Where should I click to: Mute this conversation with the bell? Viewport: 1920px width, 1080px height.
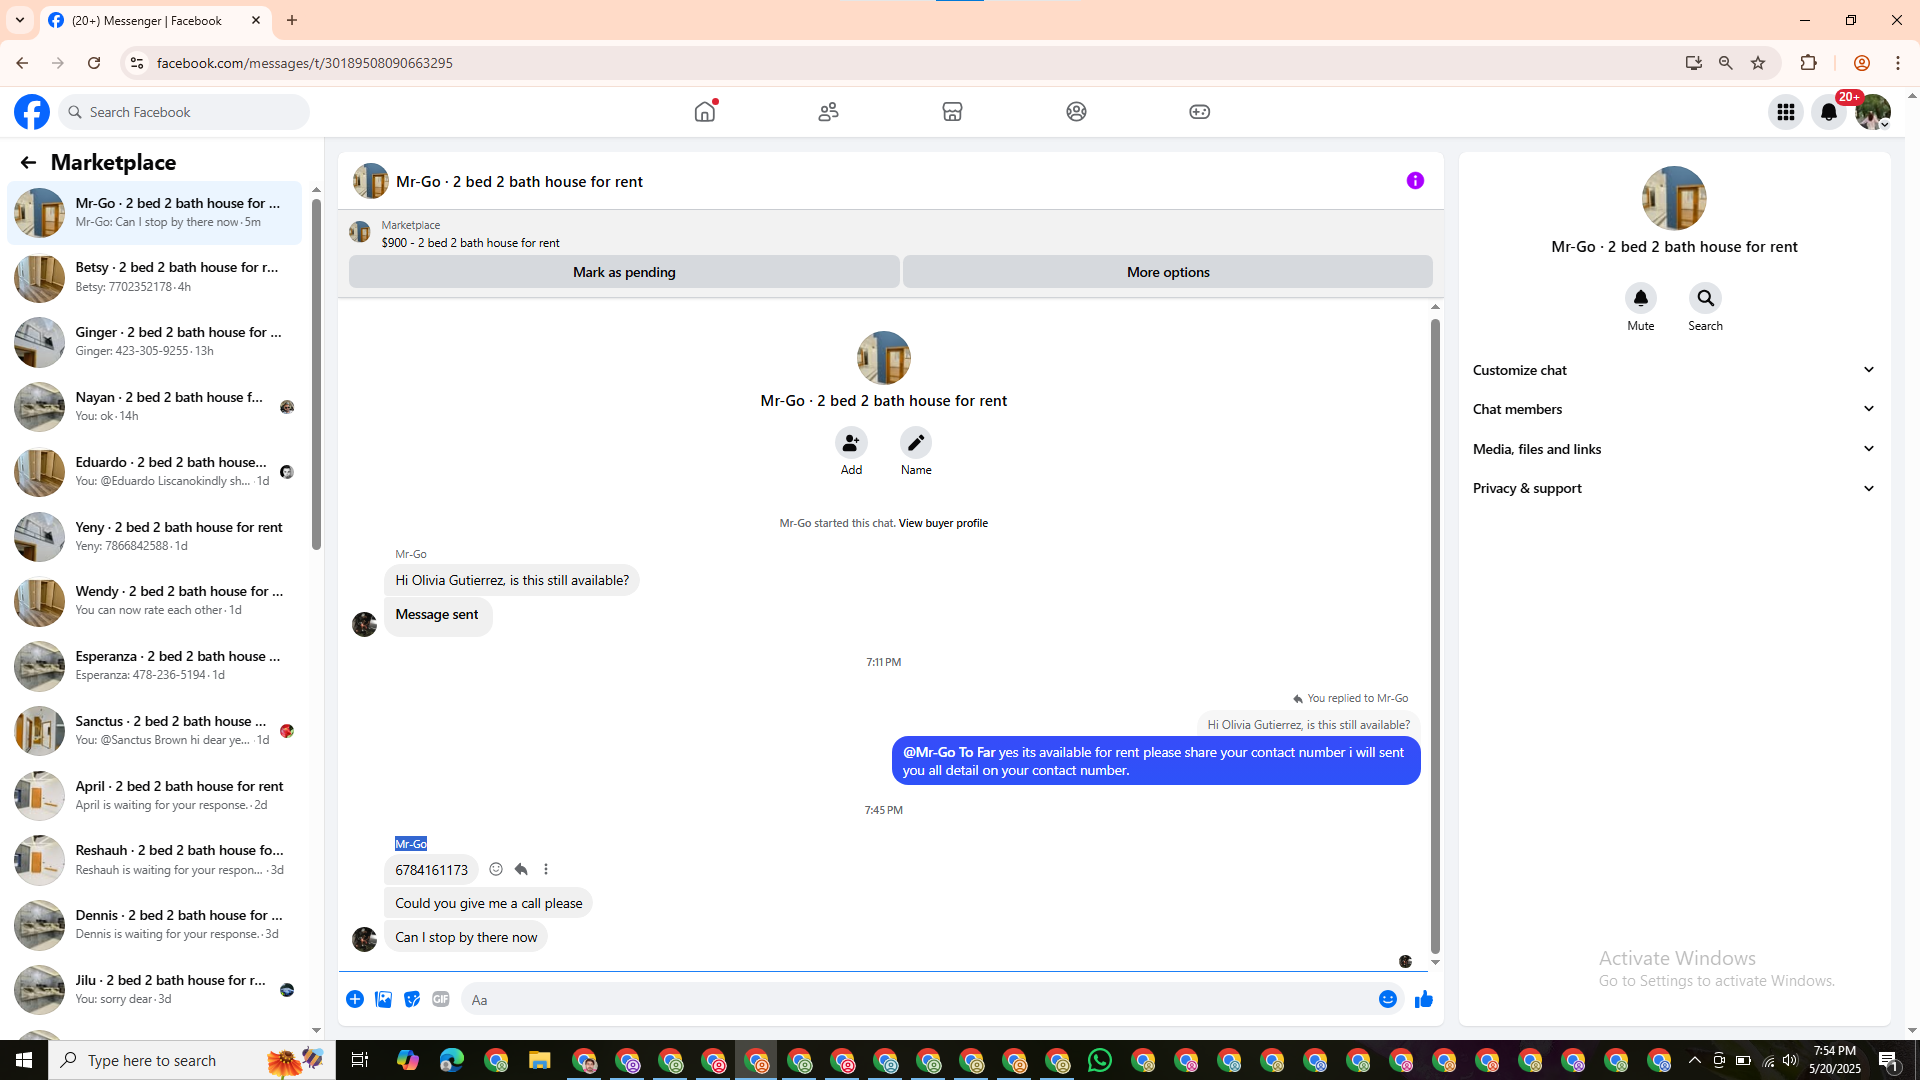1640,298
